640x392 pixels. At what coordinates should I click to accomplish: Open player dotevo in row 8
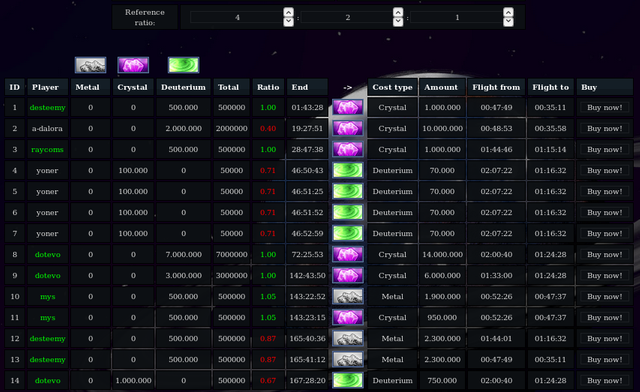click(x=47, y=254)
